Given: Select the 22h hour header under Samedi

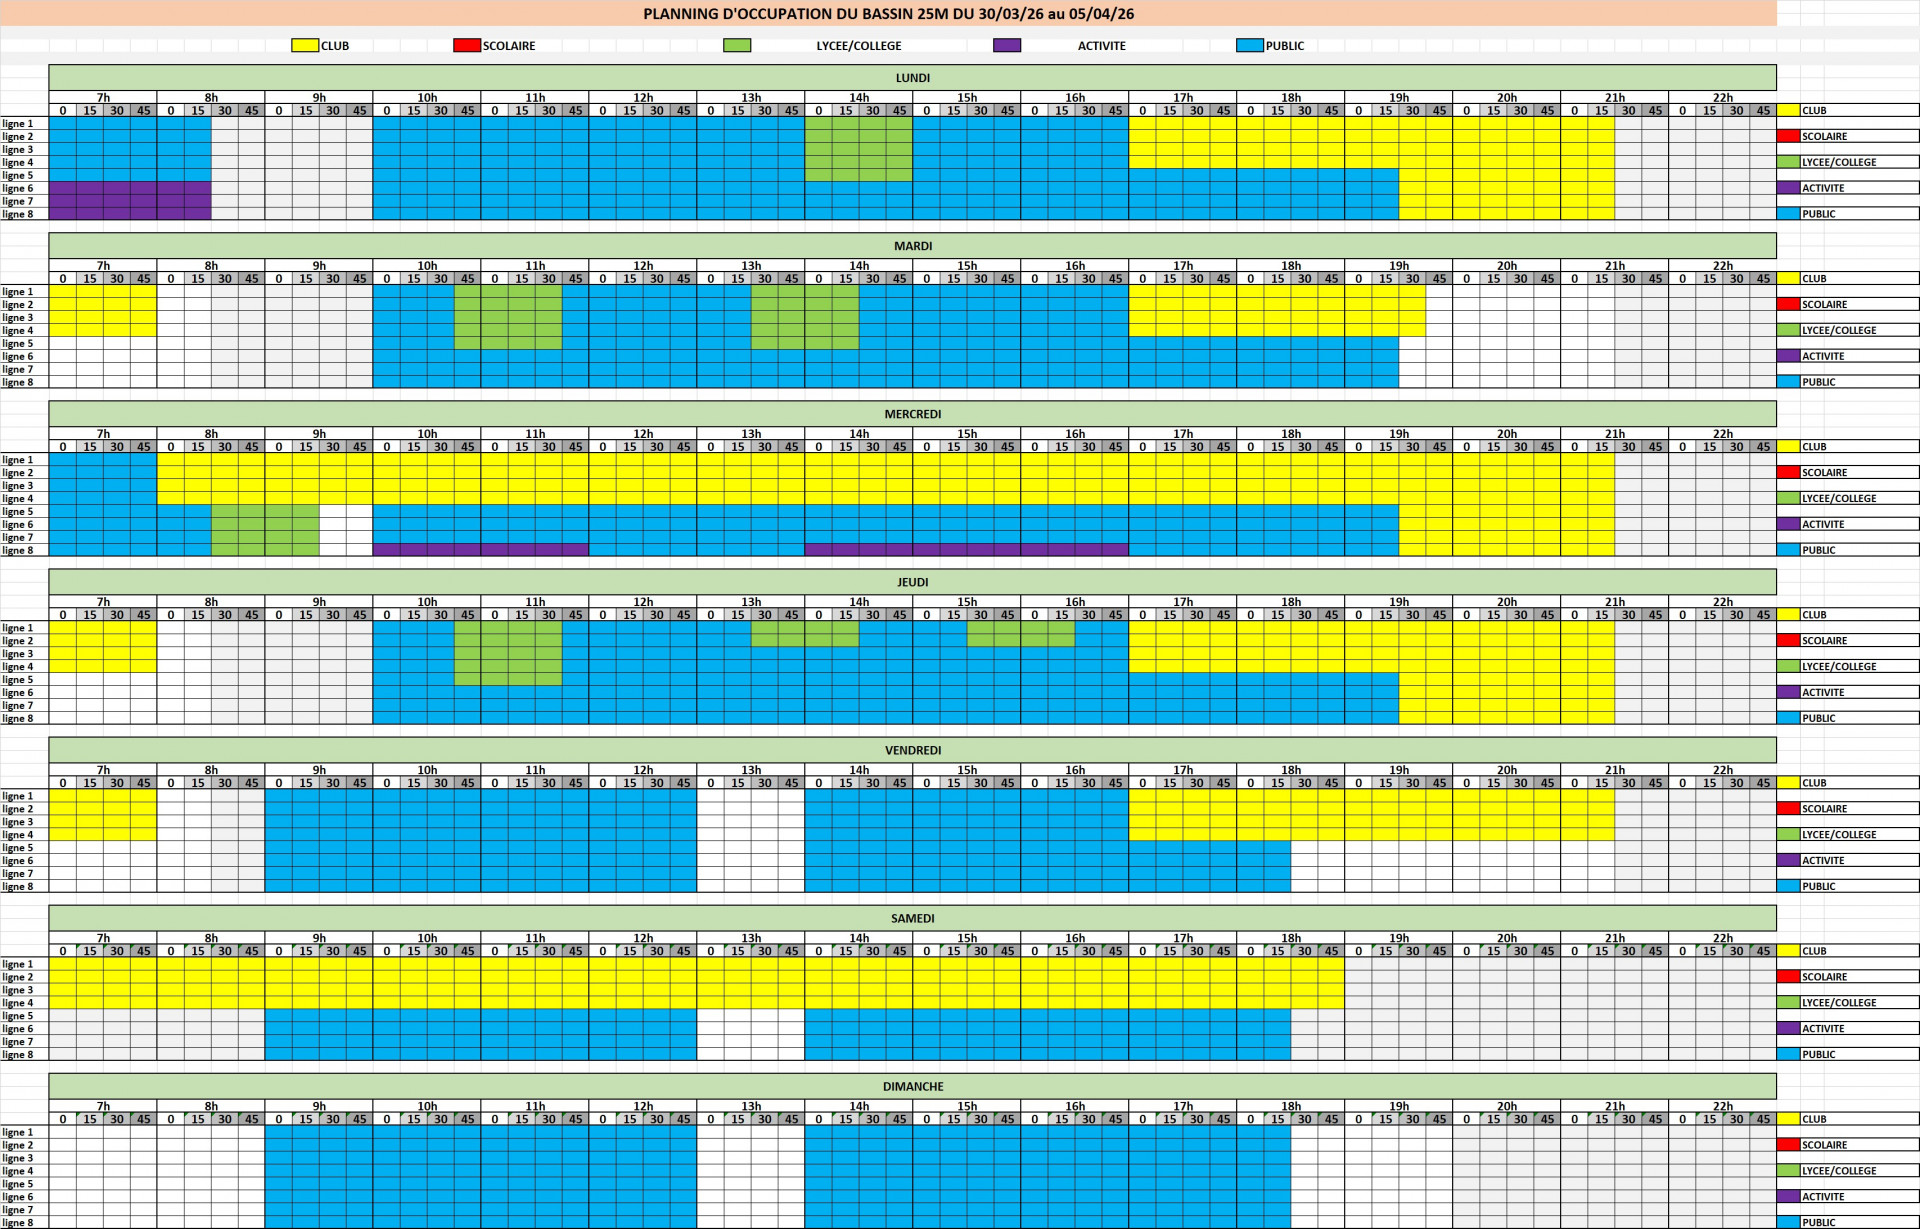Looking at the screenshot, I should tap(1722, 938).
